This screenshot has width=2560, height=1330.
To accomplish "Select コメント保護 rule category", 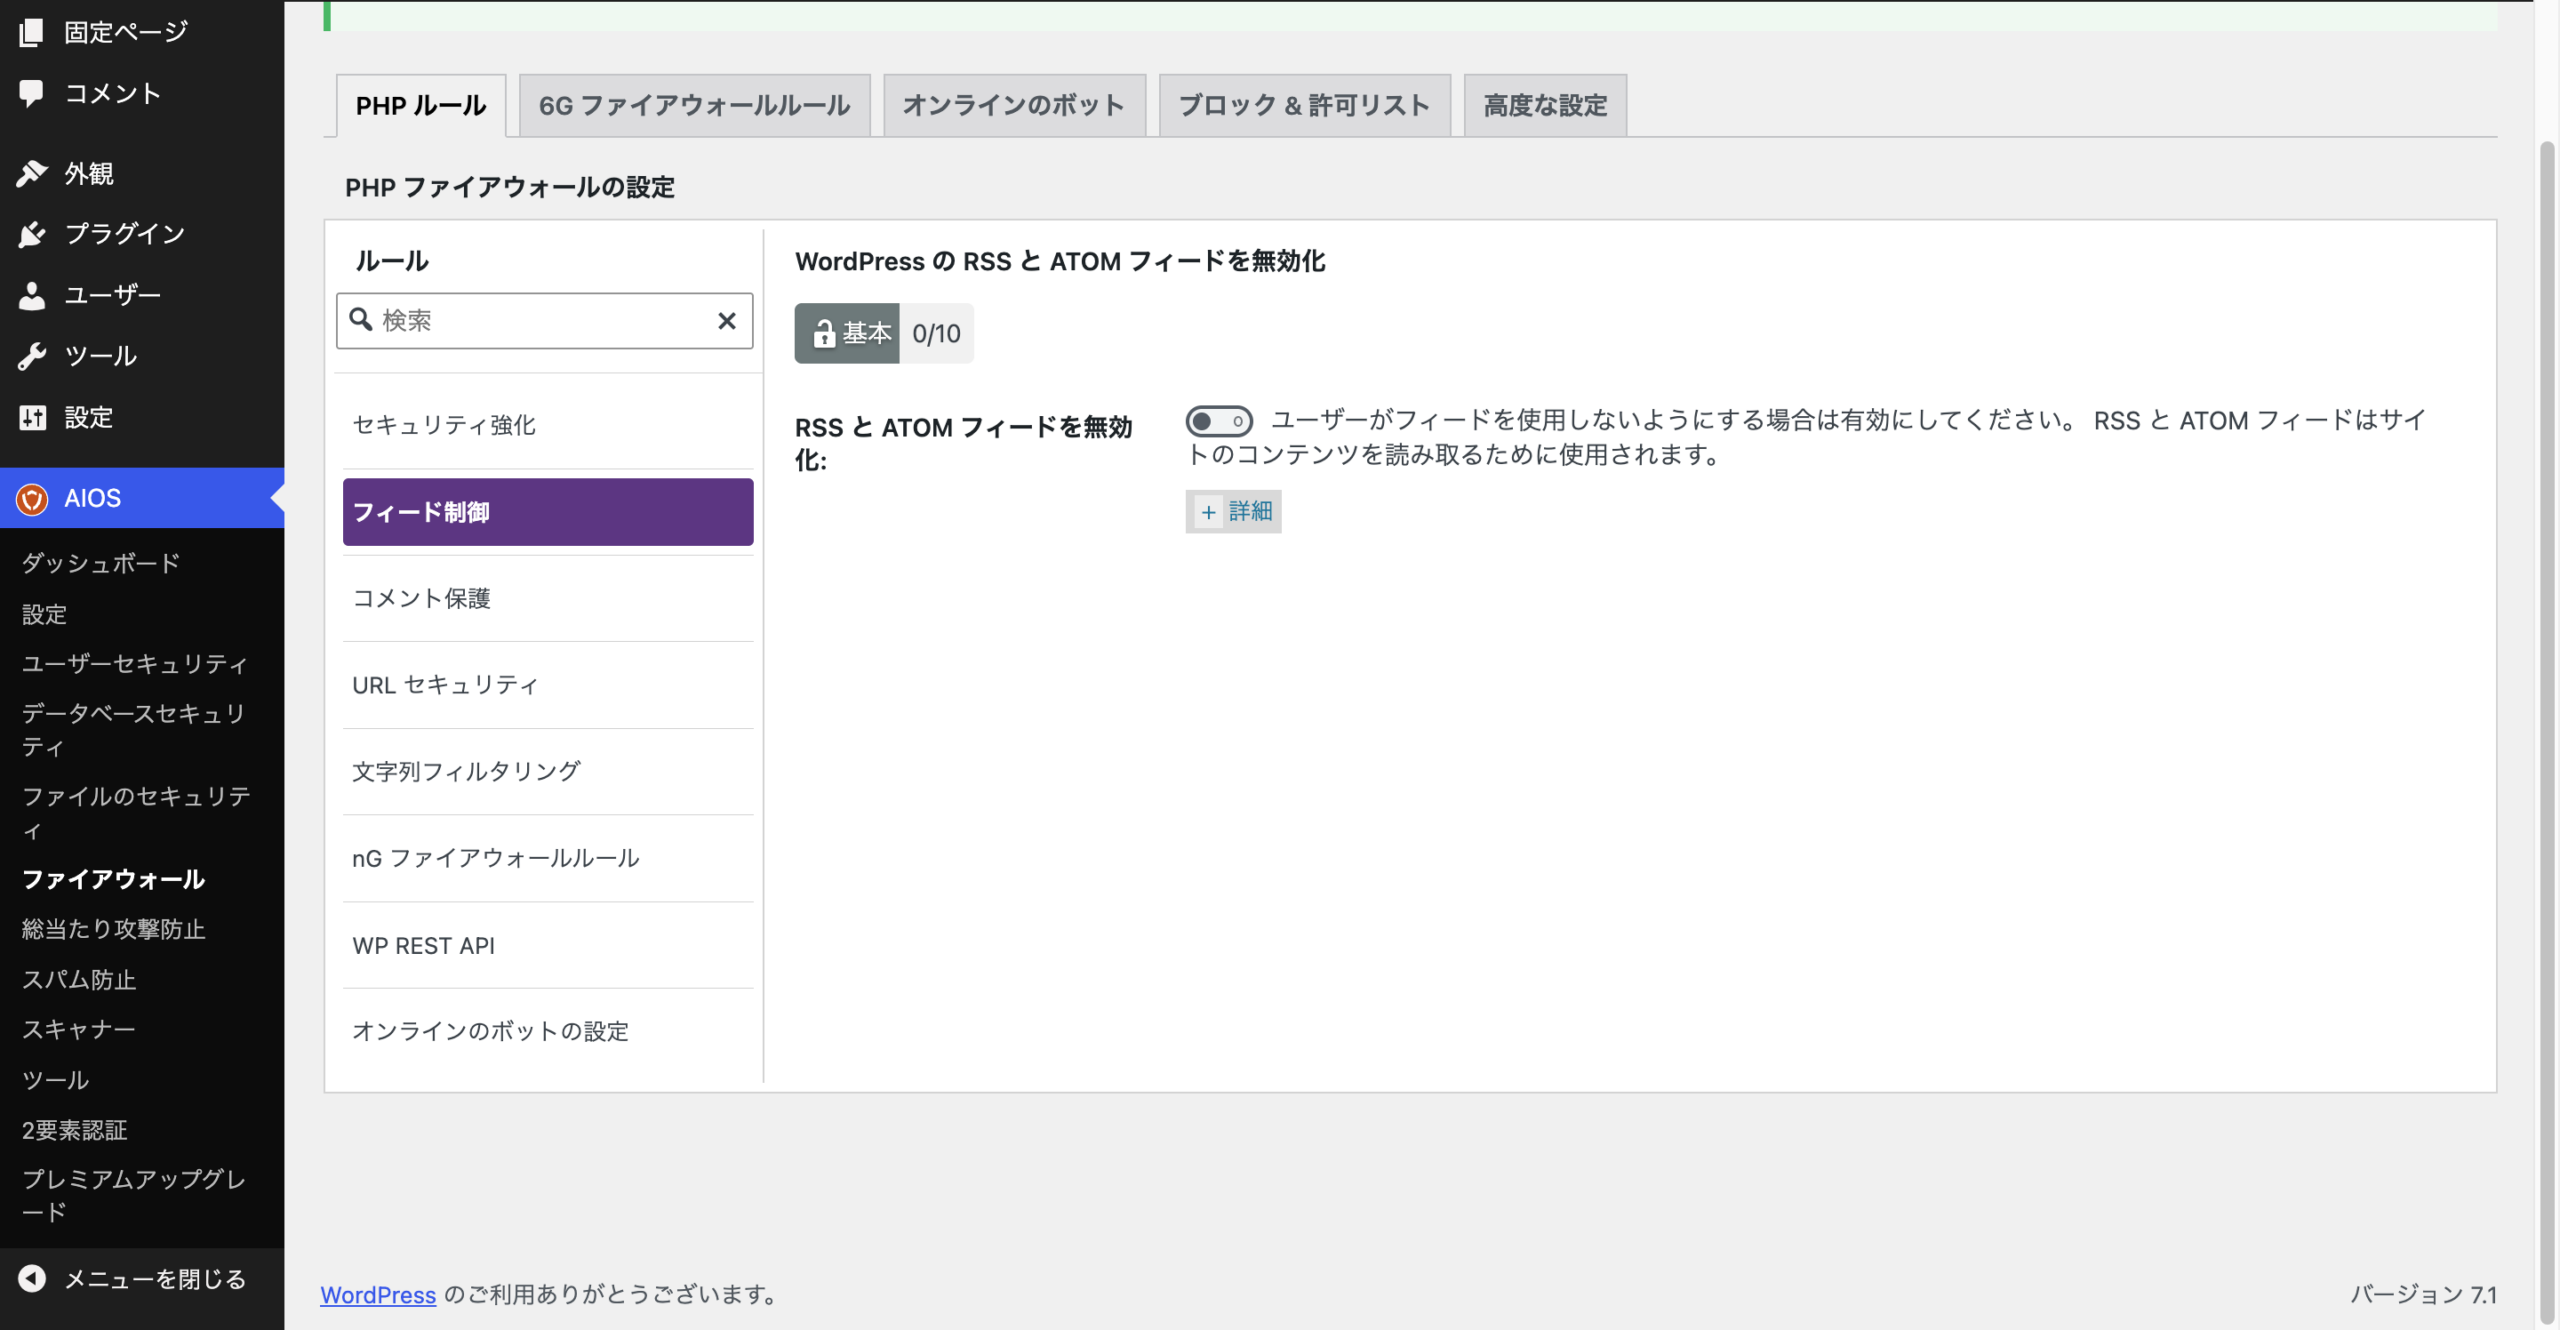I will [x=547, y=598].
